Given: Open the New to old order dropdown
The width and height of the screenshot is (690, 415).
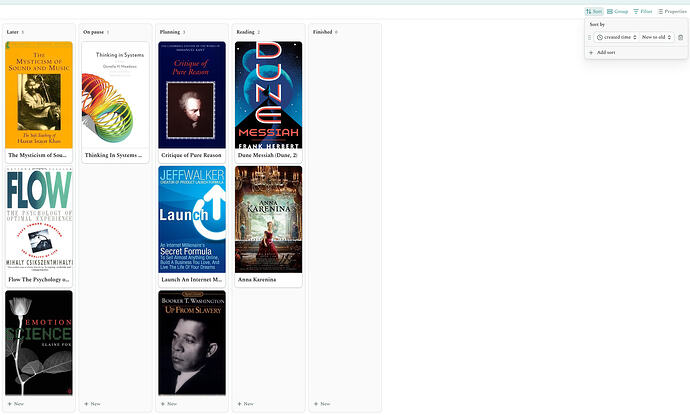Looking at the screenshot, I should tap(657, 37).
